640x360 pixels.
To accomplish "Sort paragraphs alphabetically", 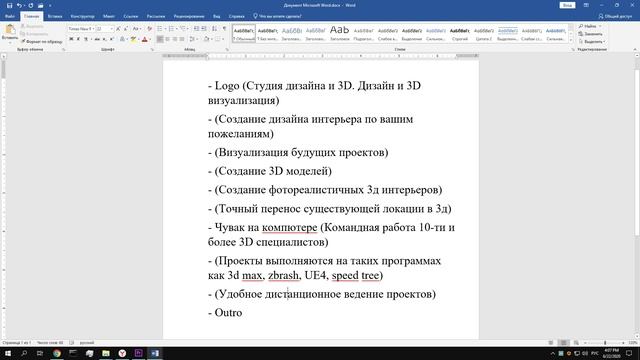I will tap(214, 29).
